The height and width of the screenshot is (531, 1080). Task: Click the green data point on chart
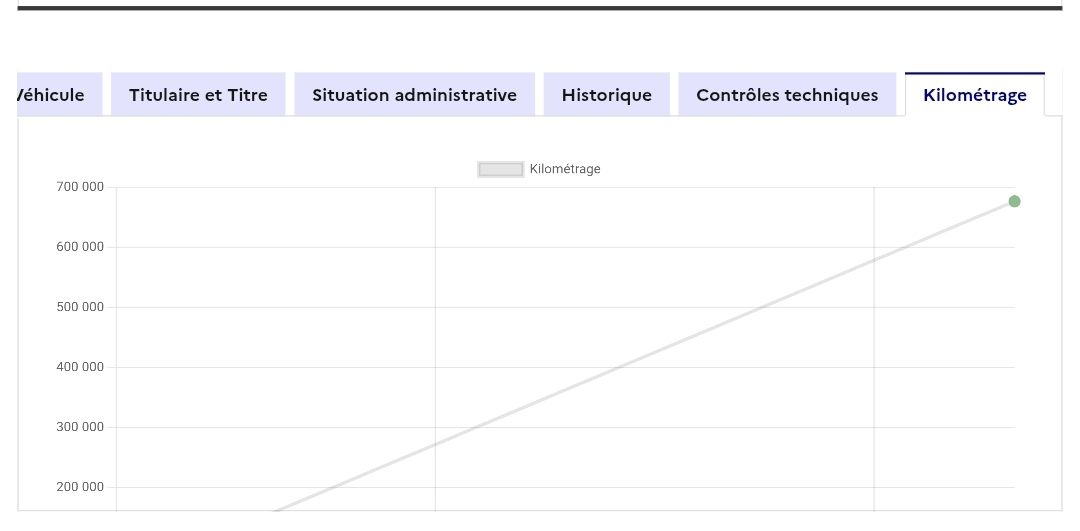(x=1014, y=202)
